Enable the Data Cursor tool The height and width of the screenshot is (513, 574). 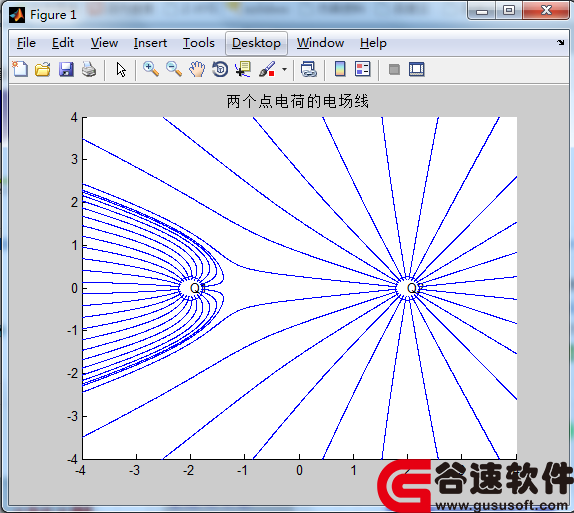point(243,69)
